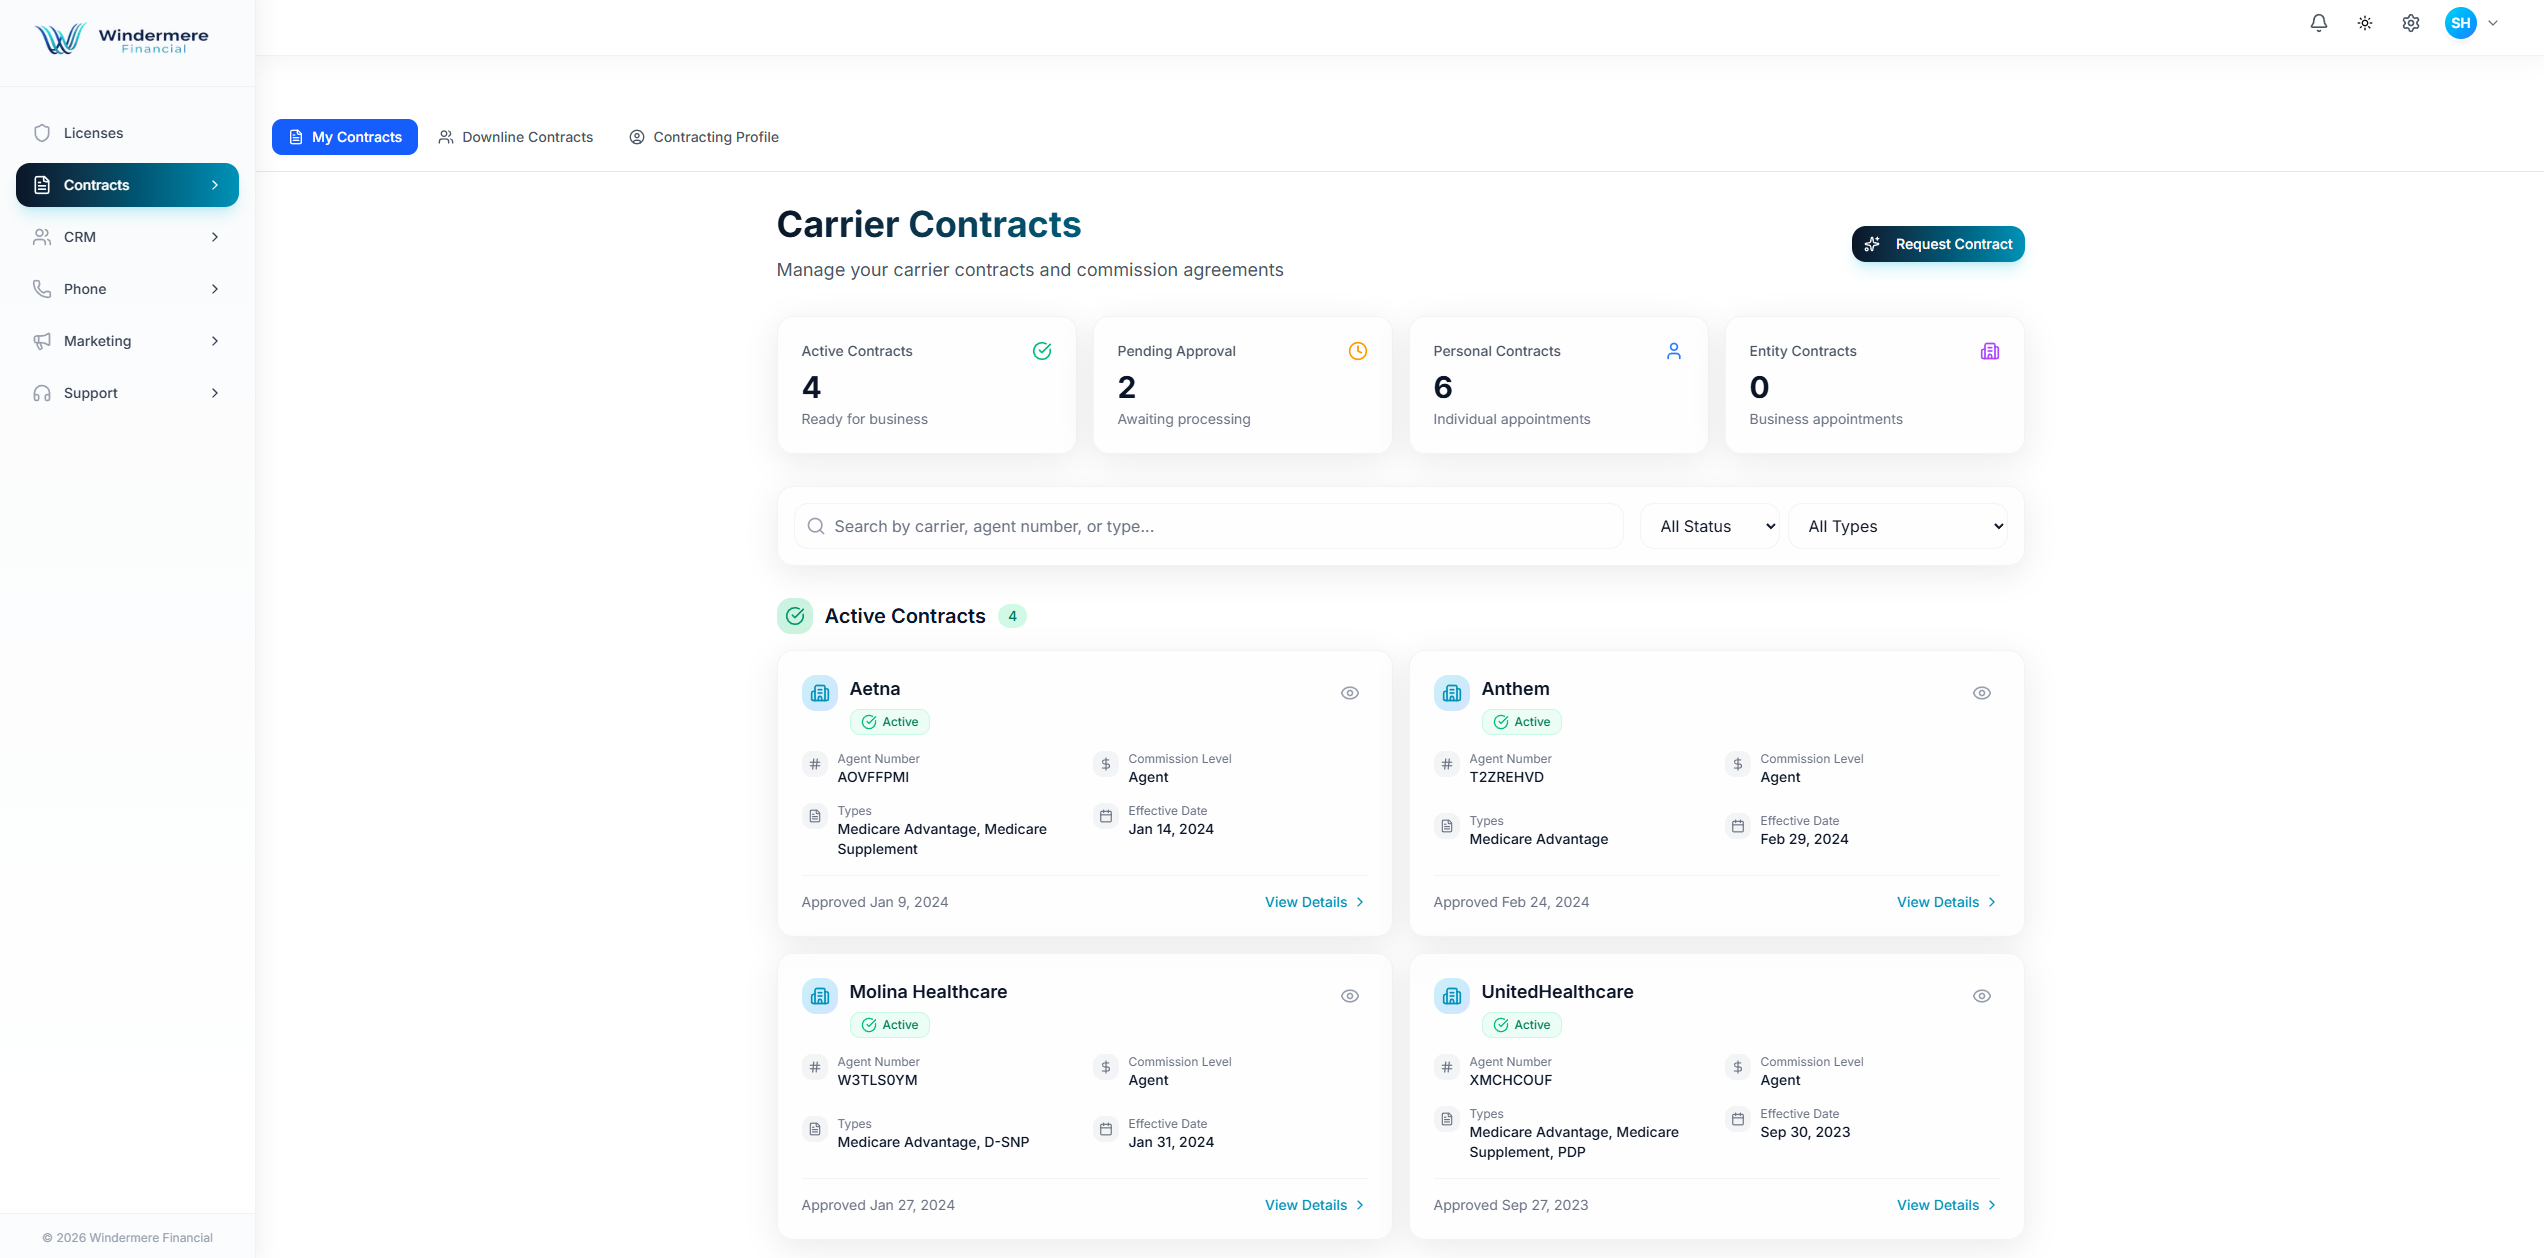Click the eye icon on Anthem card
This screenshot has height=1258, width=2544.
pos(1981,692)
